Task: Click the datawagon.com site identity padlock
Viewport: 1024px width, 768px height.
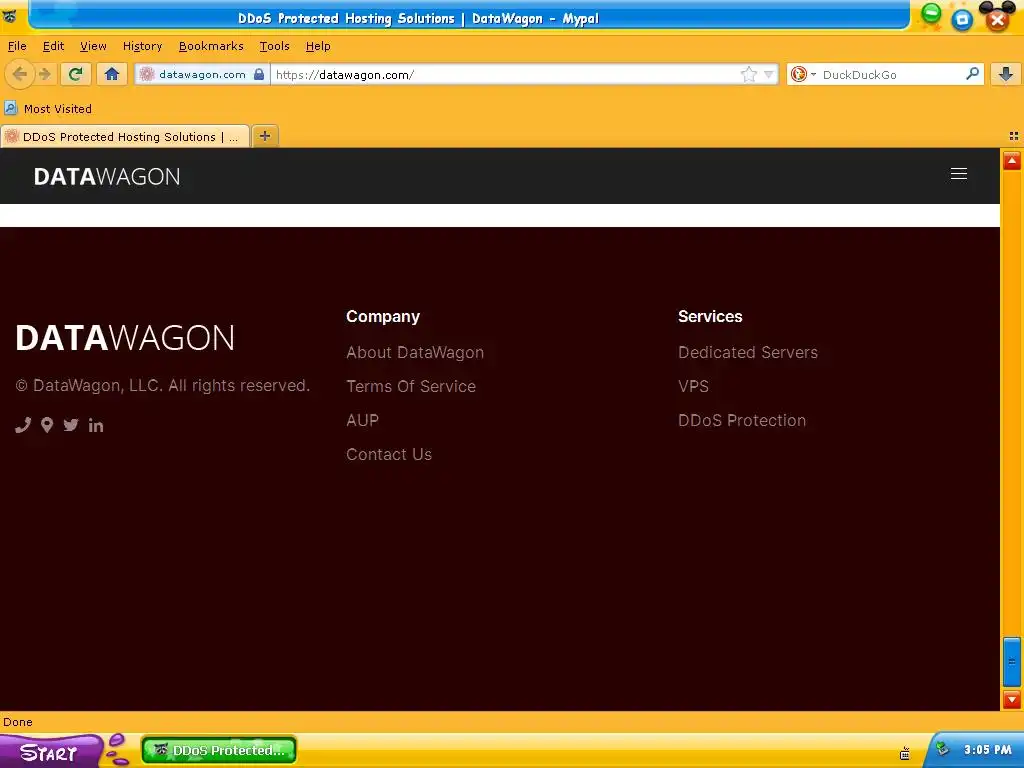Action: point(259,74)
